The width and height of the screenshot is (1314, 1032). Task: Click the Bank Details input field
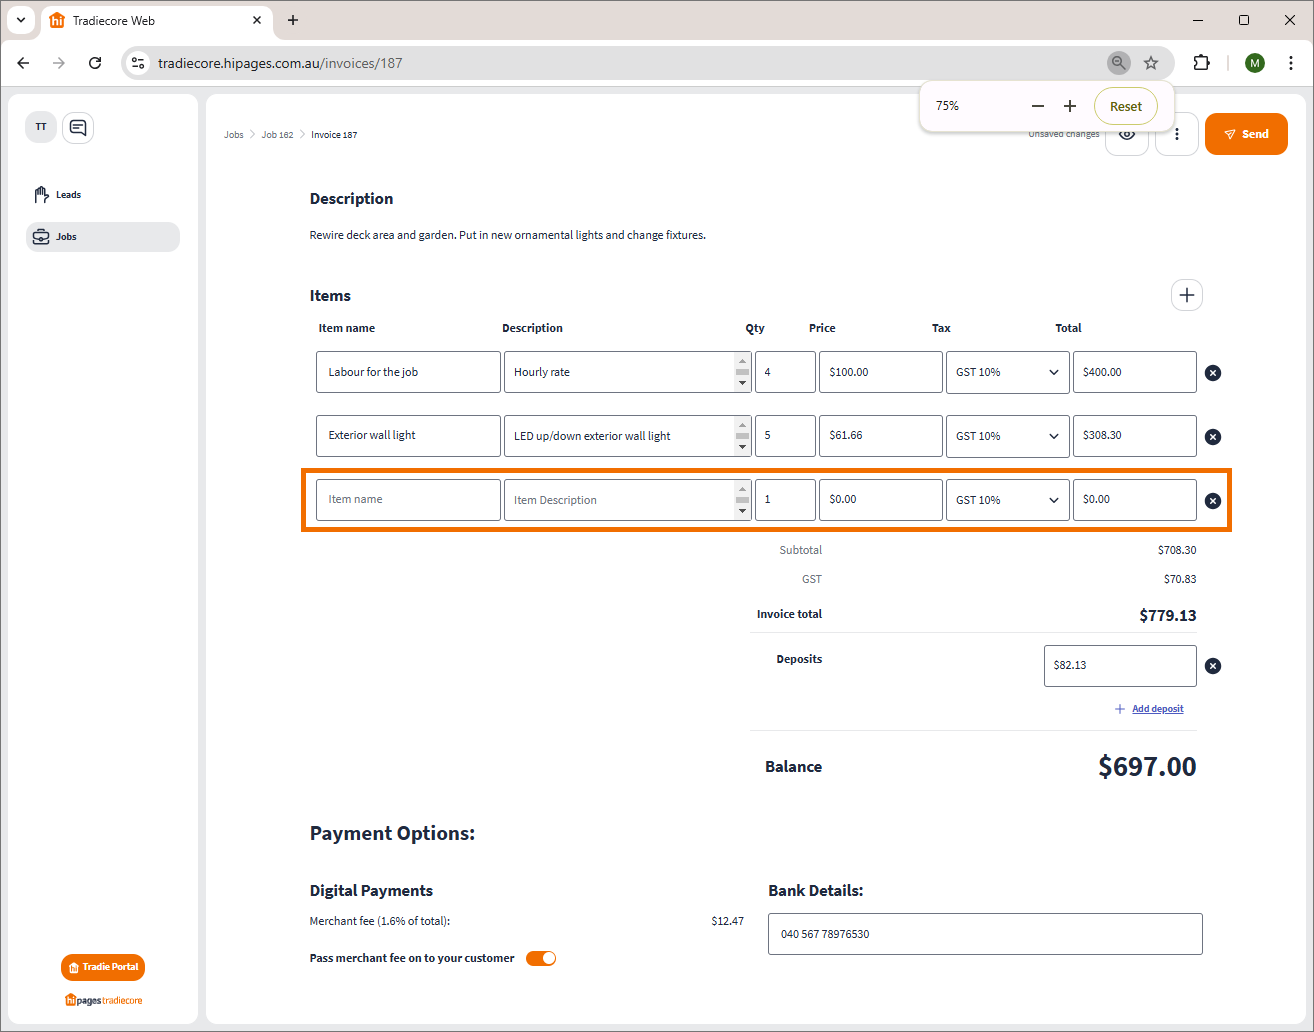984,934
